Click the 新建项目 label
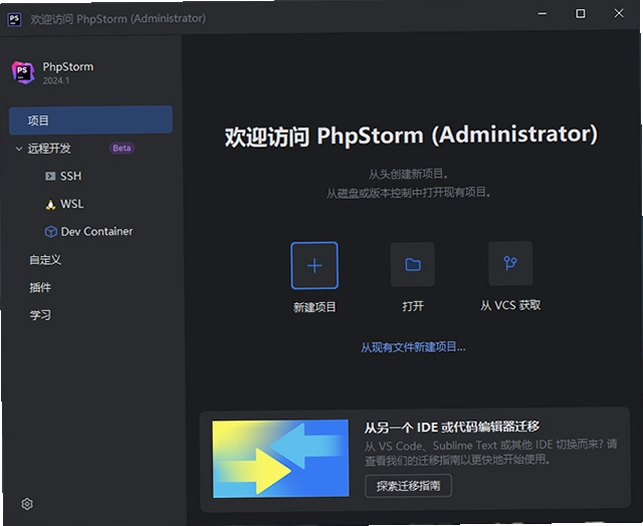643x526 pixels. click(x=315, y=307)
